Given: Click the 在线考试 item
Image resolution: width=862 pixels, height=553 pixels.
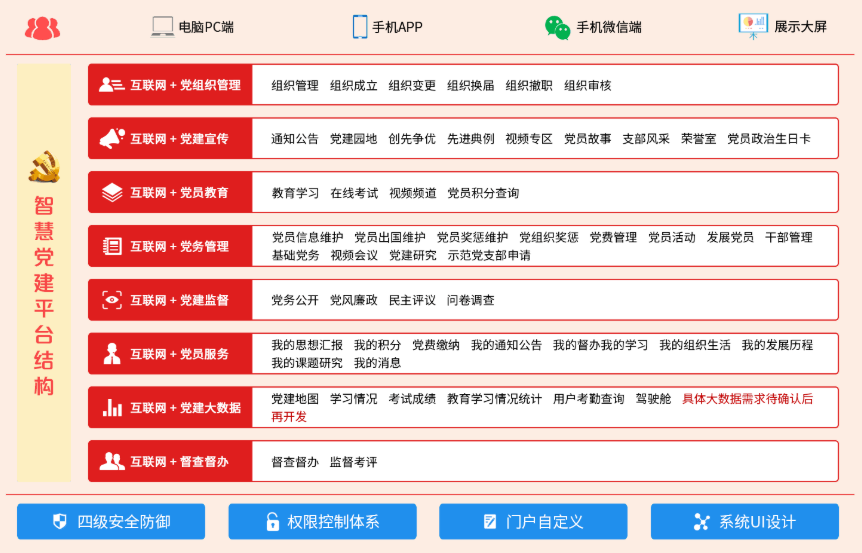Looking at the screenshot, I should point(354,193).
